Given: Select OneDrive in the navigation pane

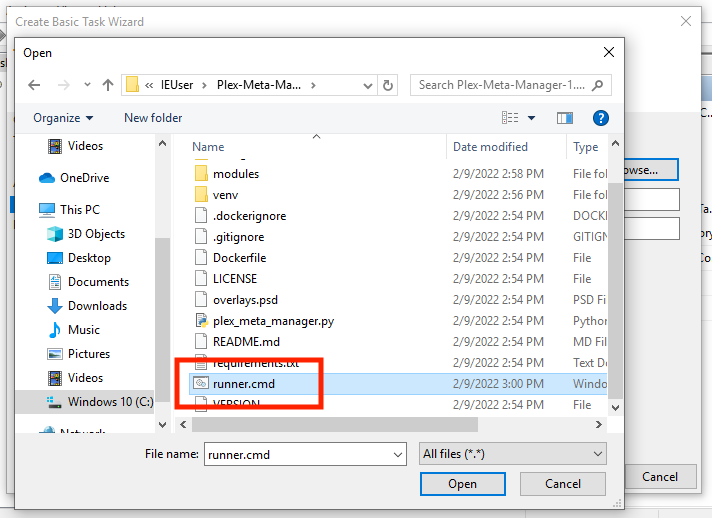Looking at the screenshot, I should [x=74, y=178].
